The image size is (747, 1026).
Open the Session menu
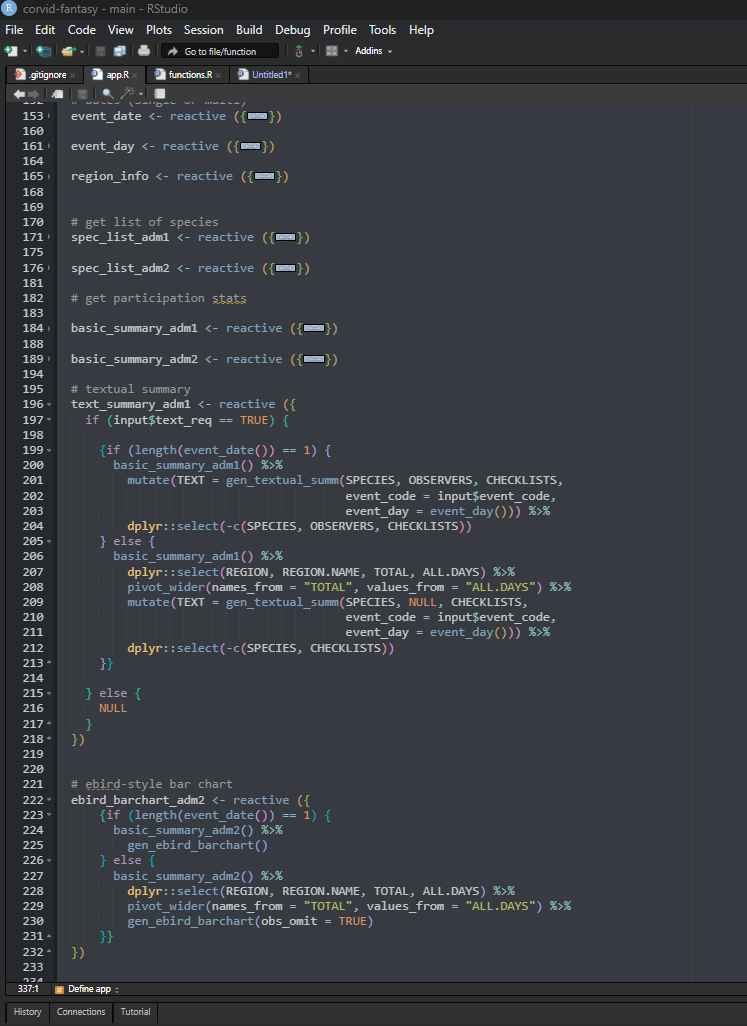coord(203,30)
